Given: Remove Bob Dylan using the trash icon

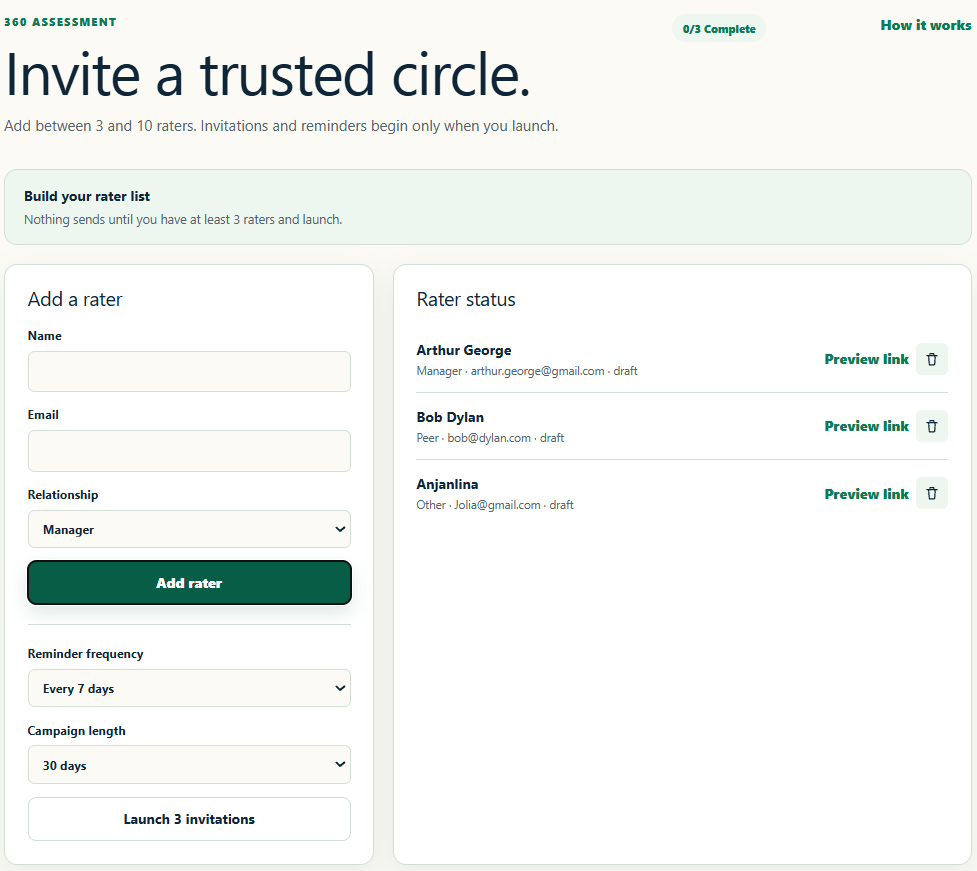Looking at the screenshot, I should tap(932, 426).
